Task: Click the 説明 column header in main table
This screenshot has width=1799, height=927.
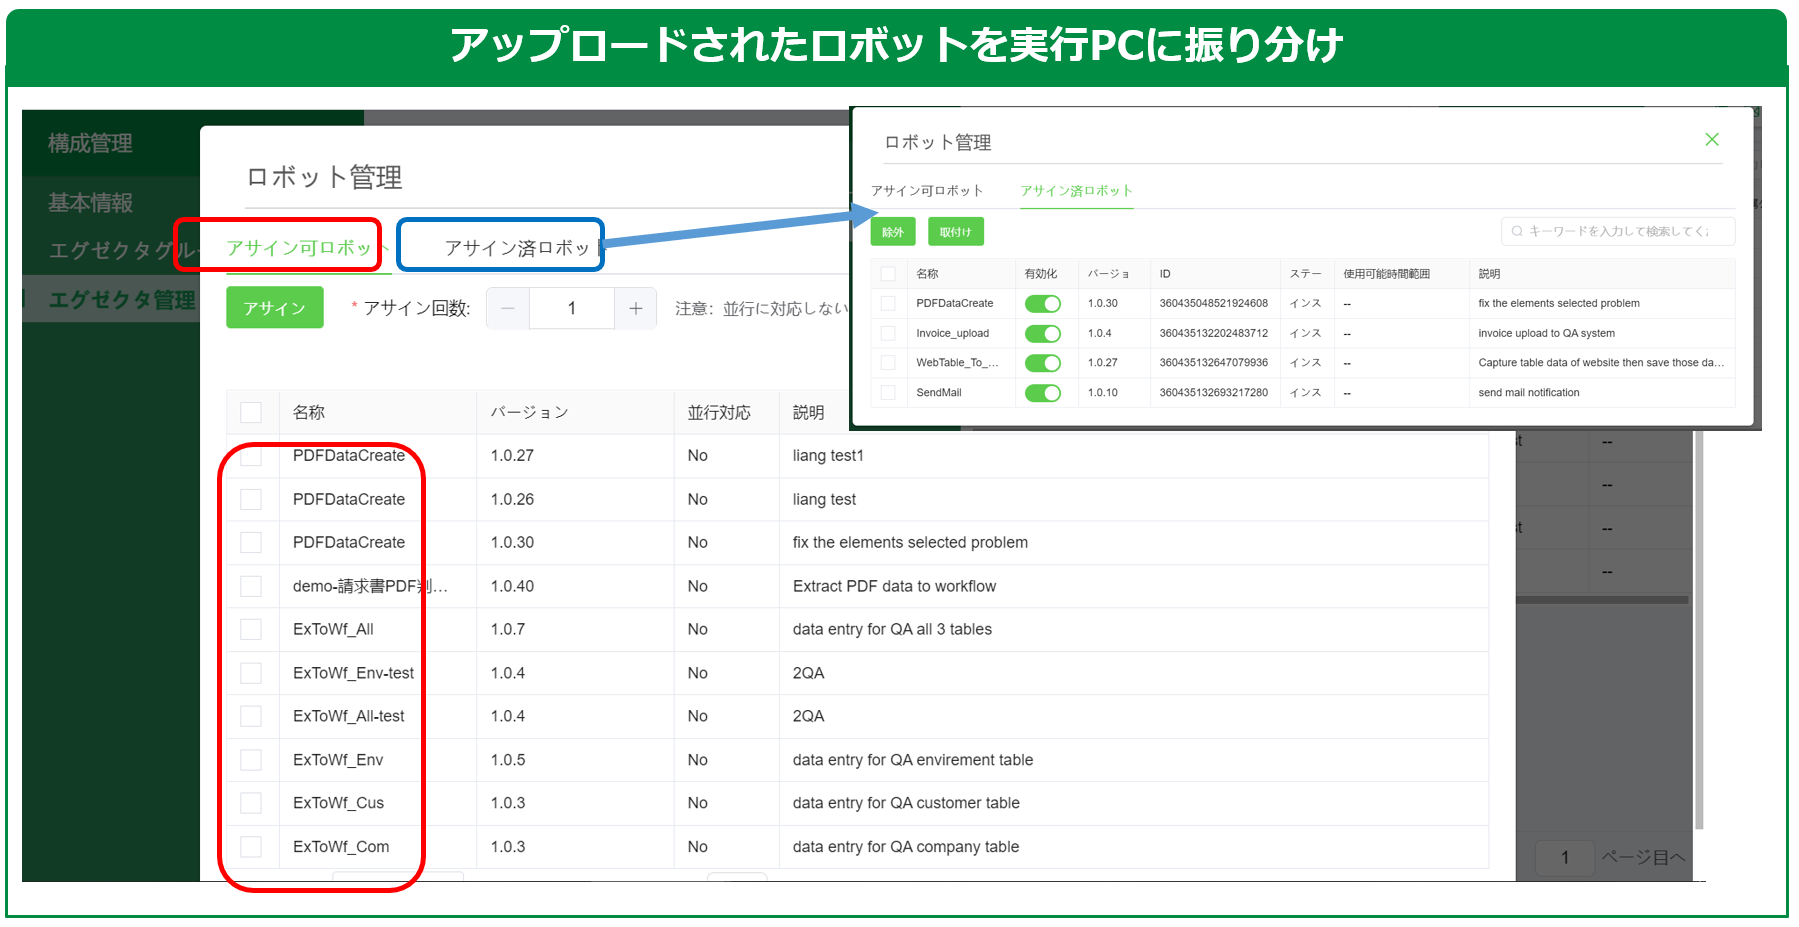Action: [x=809, y=412]
